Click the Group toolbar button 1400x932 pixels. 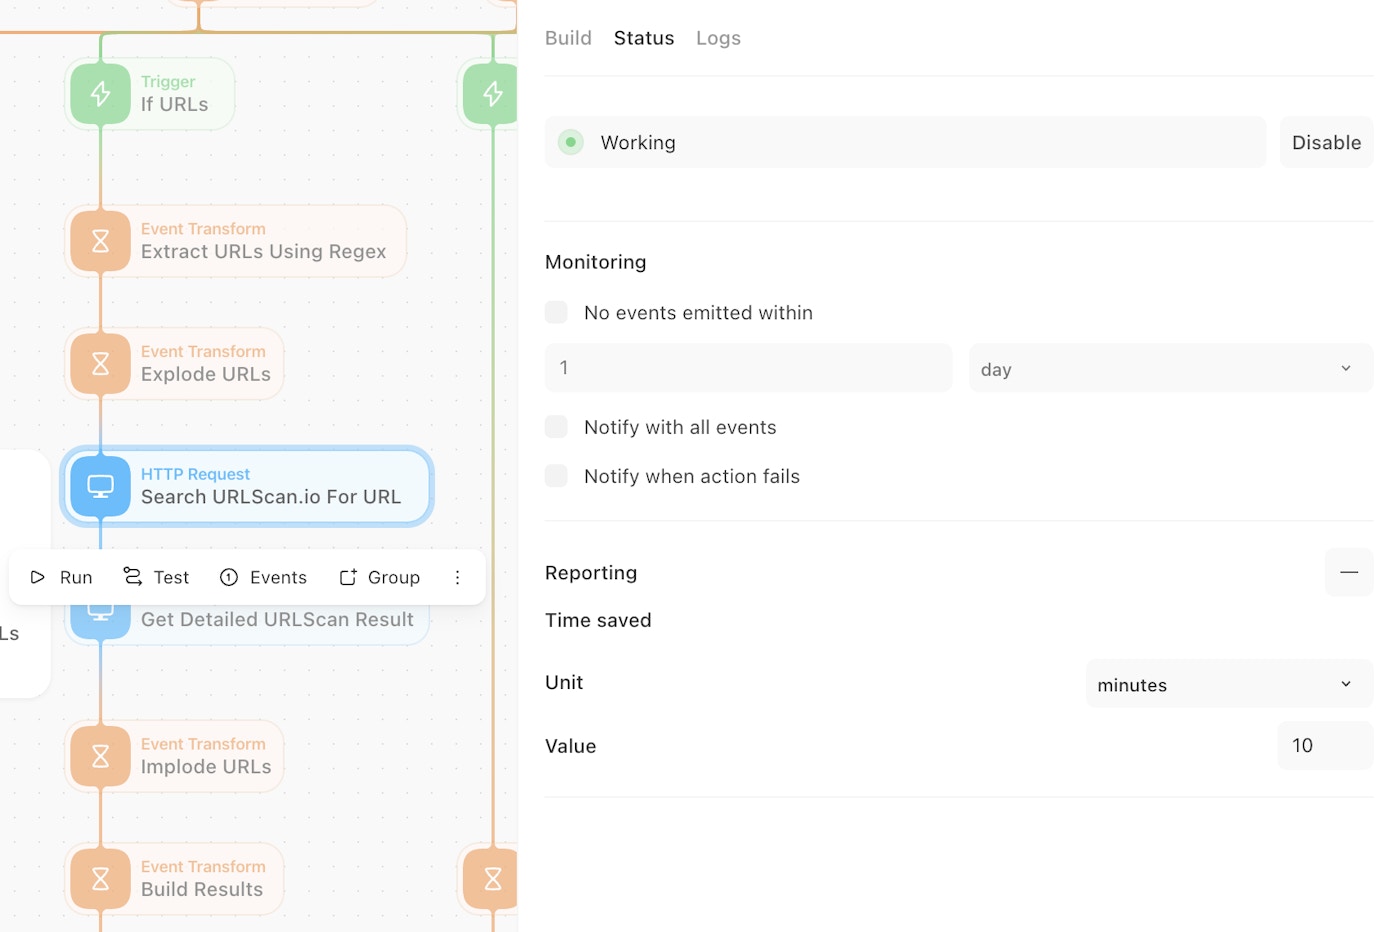[380, 577]
